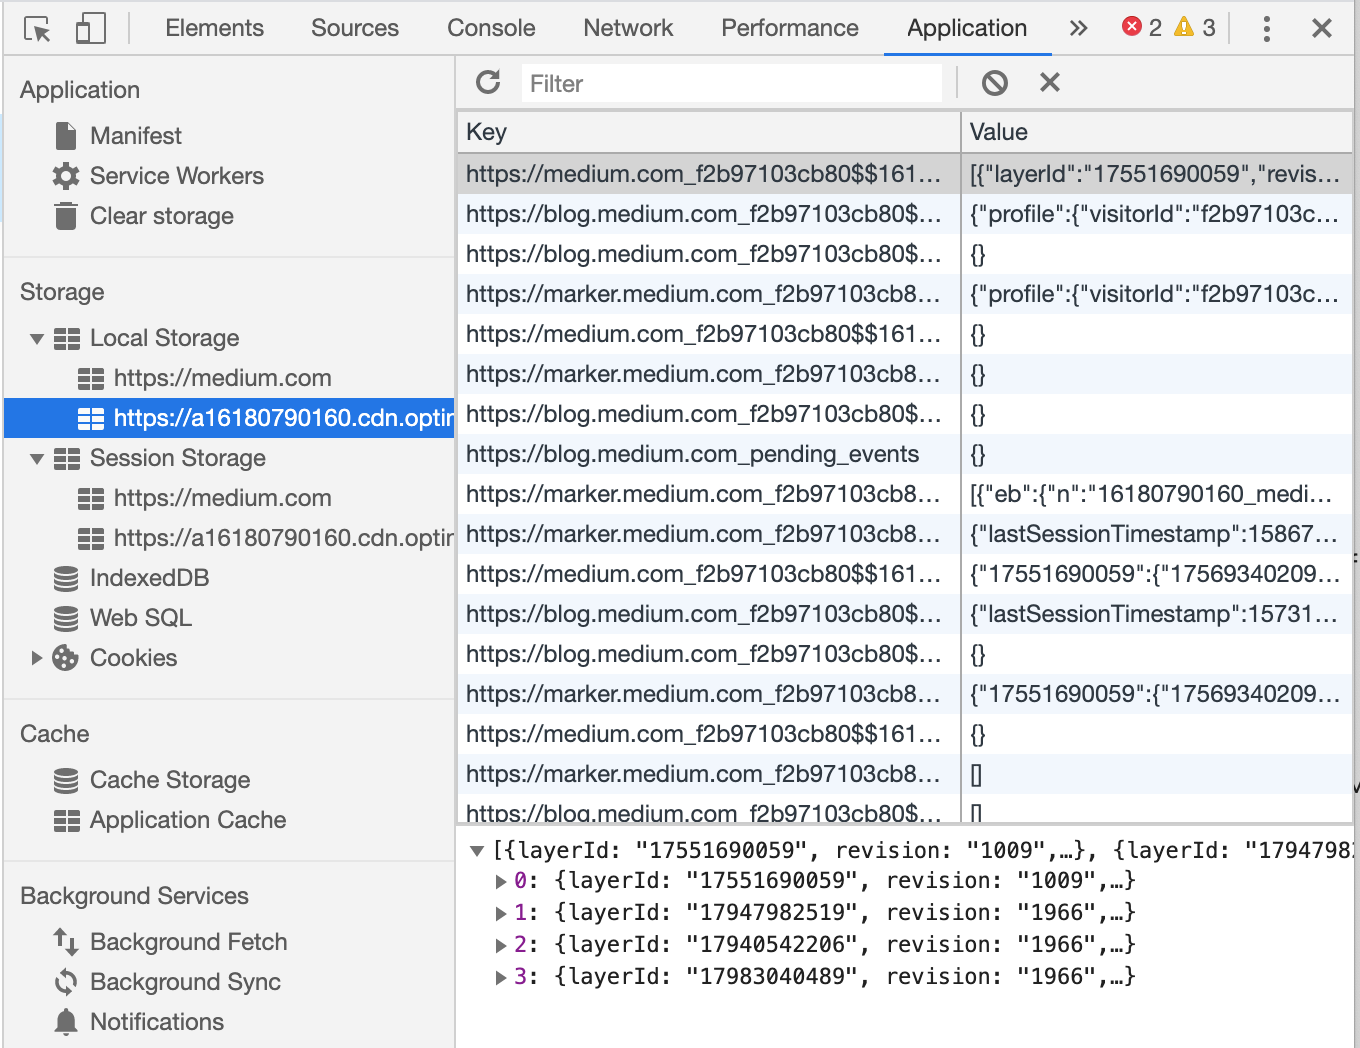
Task: Open Notifications service
Action: (x=157, y=1021)
